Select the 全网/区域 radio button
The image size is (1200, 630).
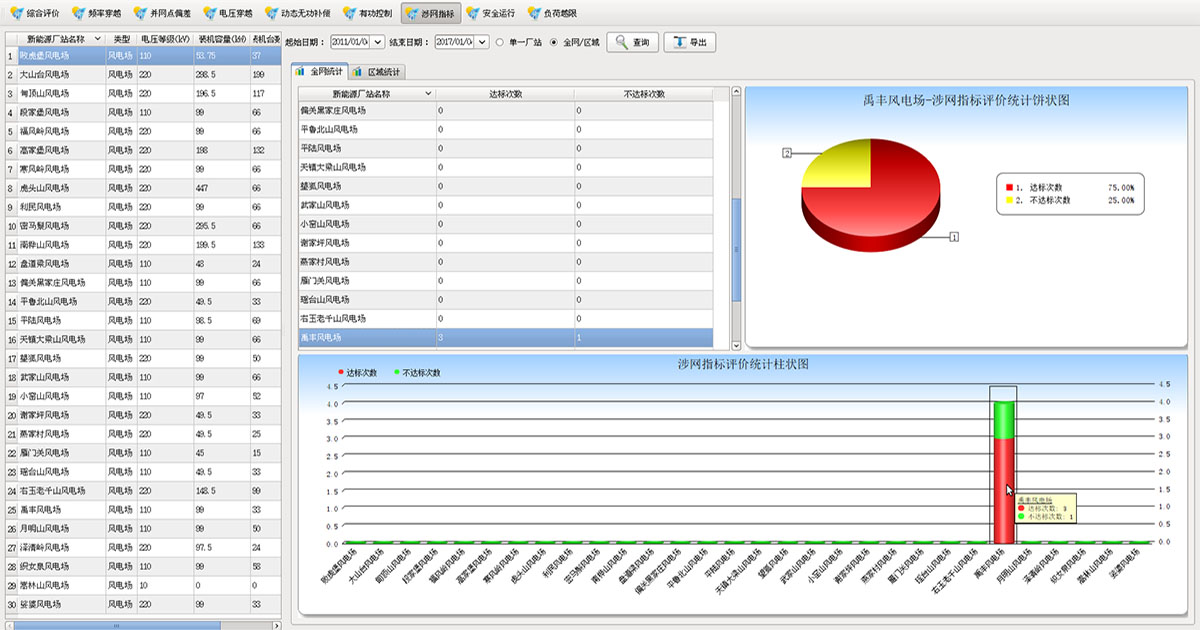point(554,43)
